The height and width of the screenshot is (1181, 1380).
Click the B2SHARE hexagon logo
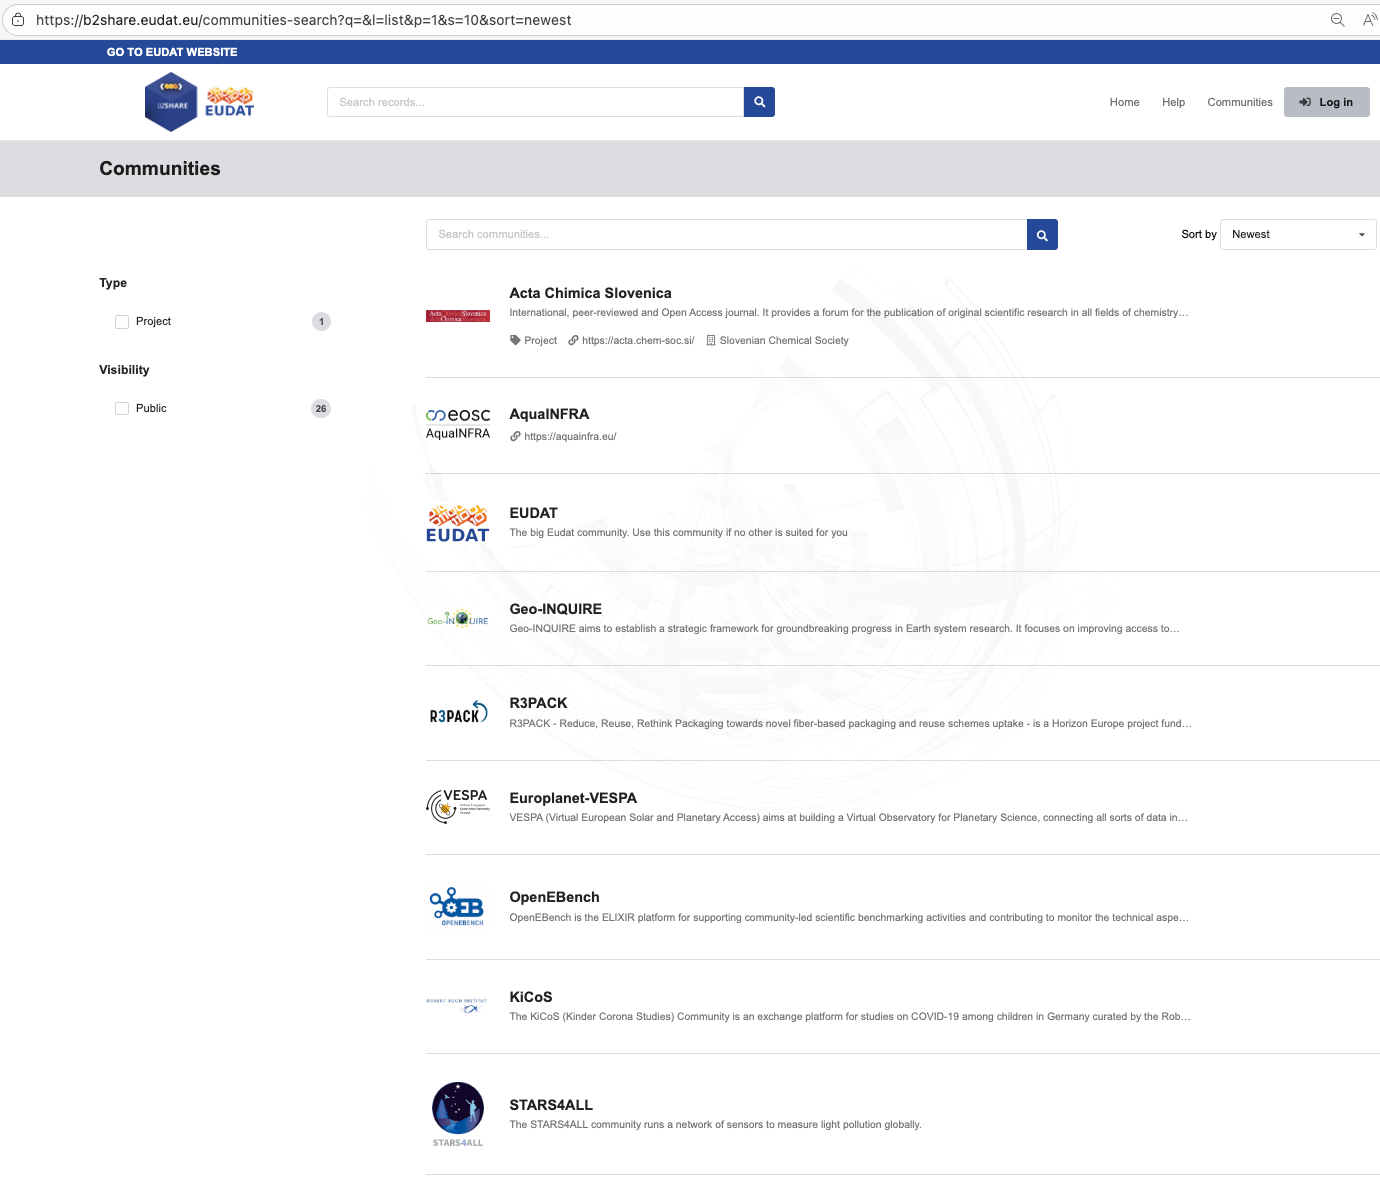pos(171,102)
